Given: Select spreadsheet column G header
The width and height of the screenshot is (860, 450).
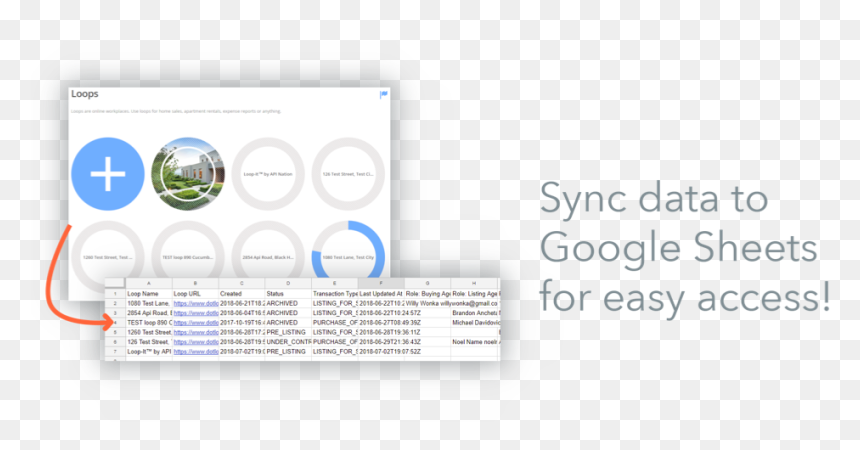Looking at the screenshot, I should [427, 283].
